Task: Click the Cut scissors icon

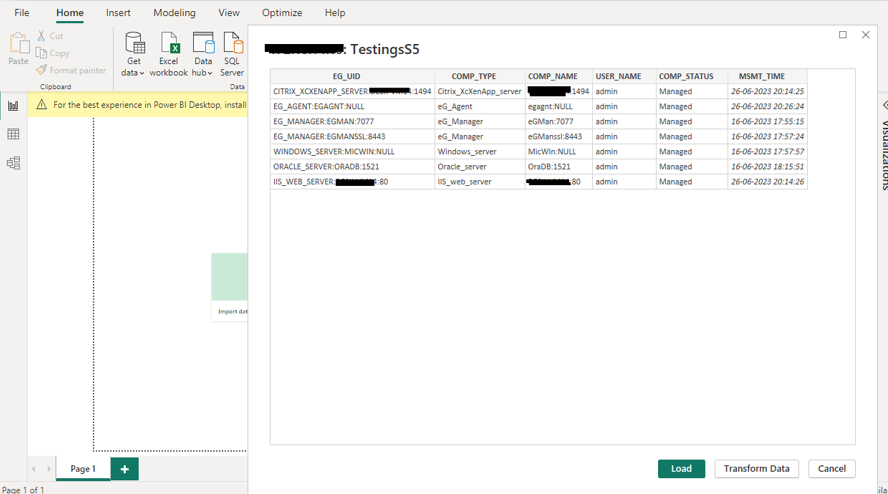Action: point(41,36)
